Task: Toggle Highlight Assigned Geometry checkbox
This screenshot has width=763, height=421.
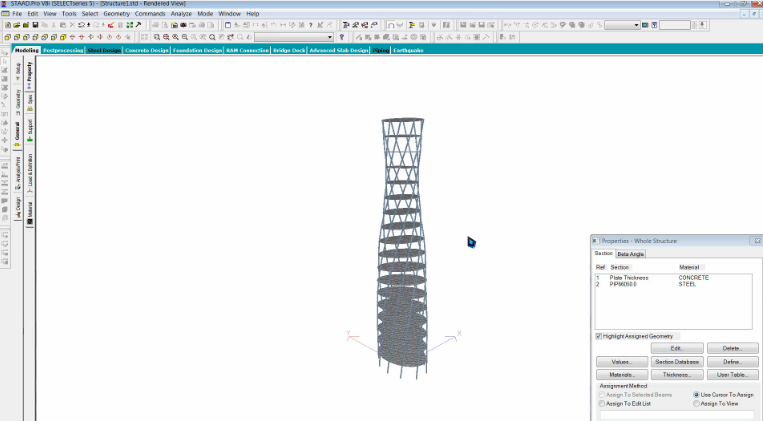Action: [x=599, y=336]
